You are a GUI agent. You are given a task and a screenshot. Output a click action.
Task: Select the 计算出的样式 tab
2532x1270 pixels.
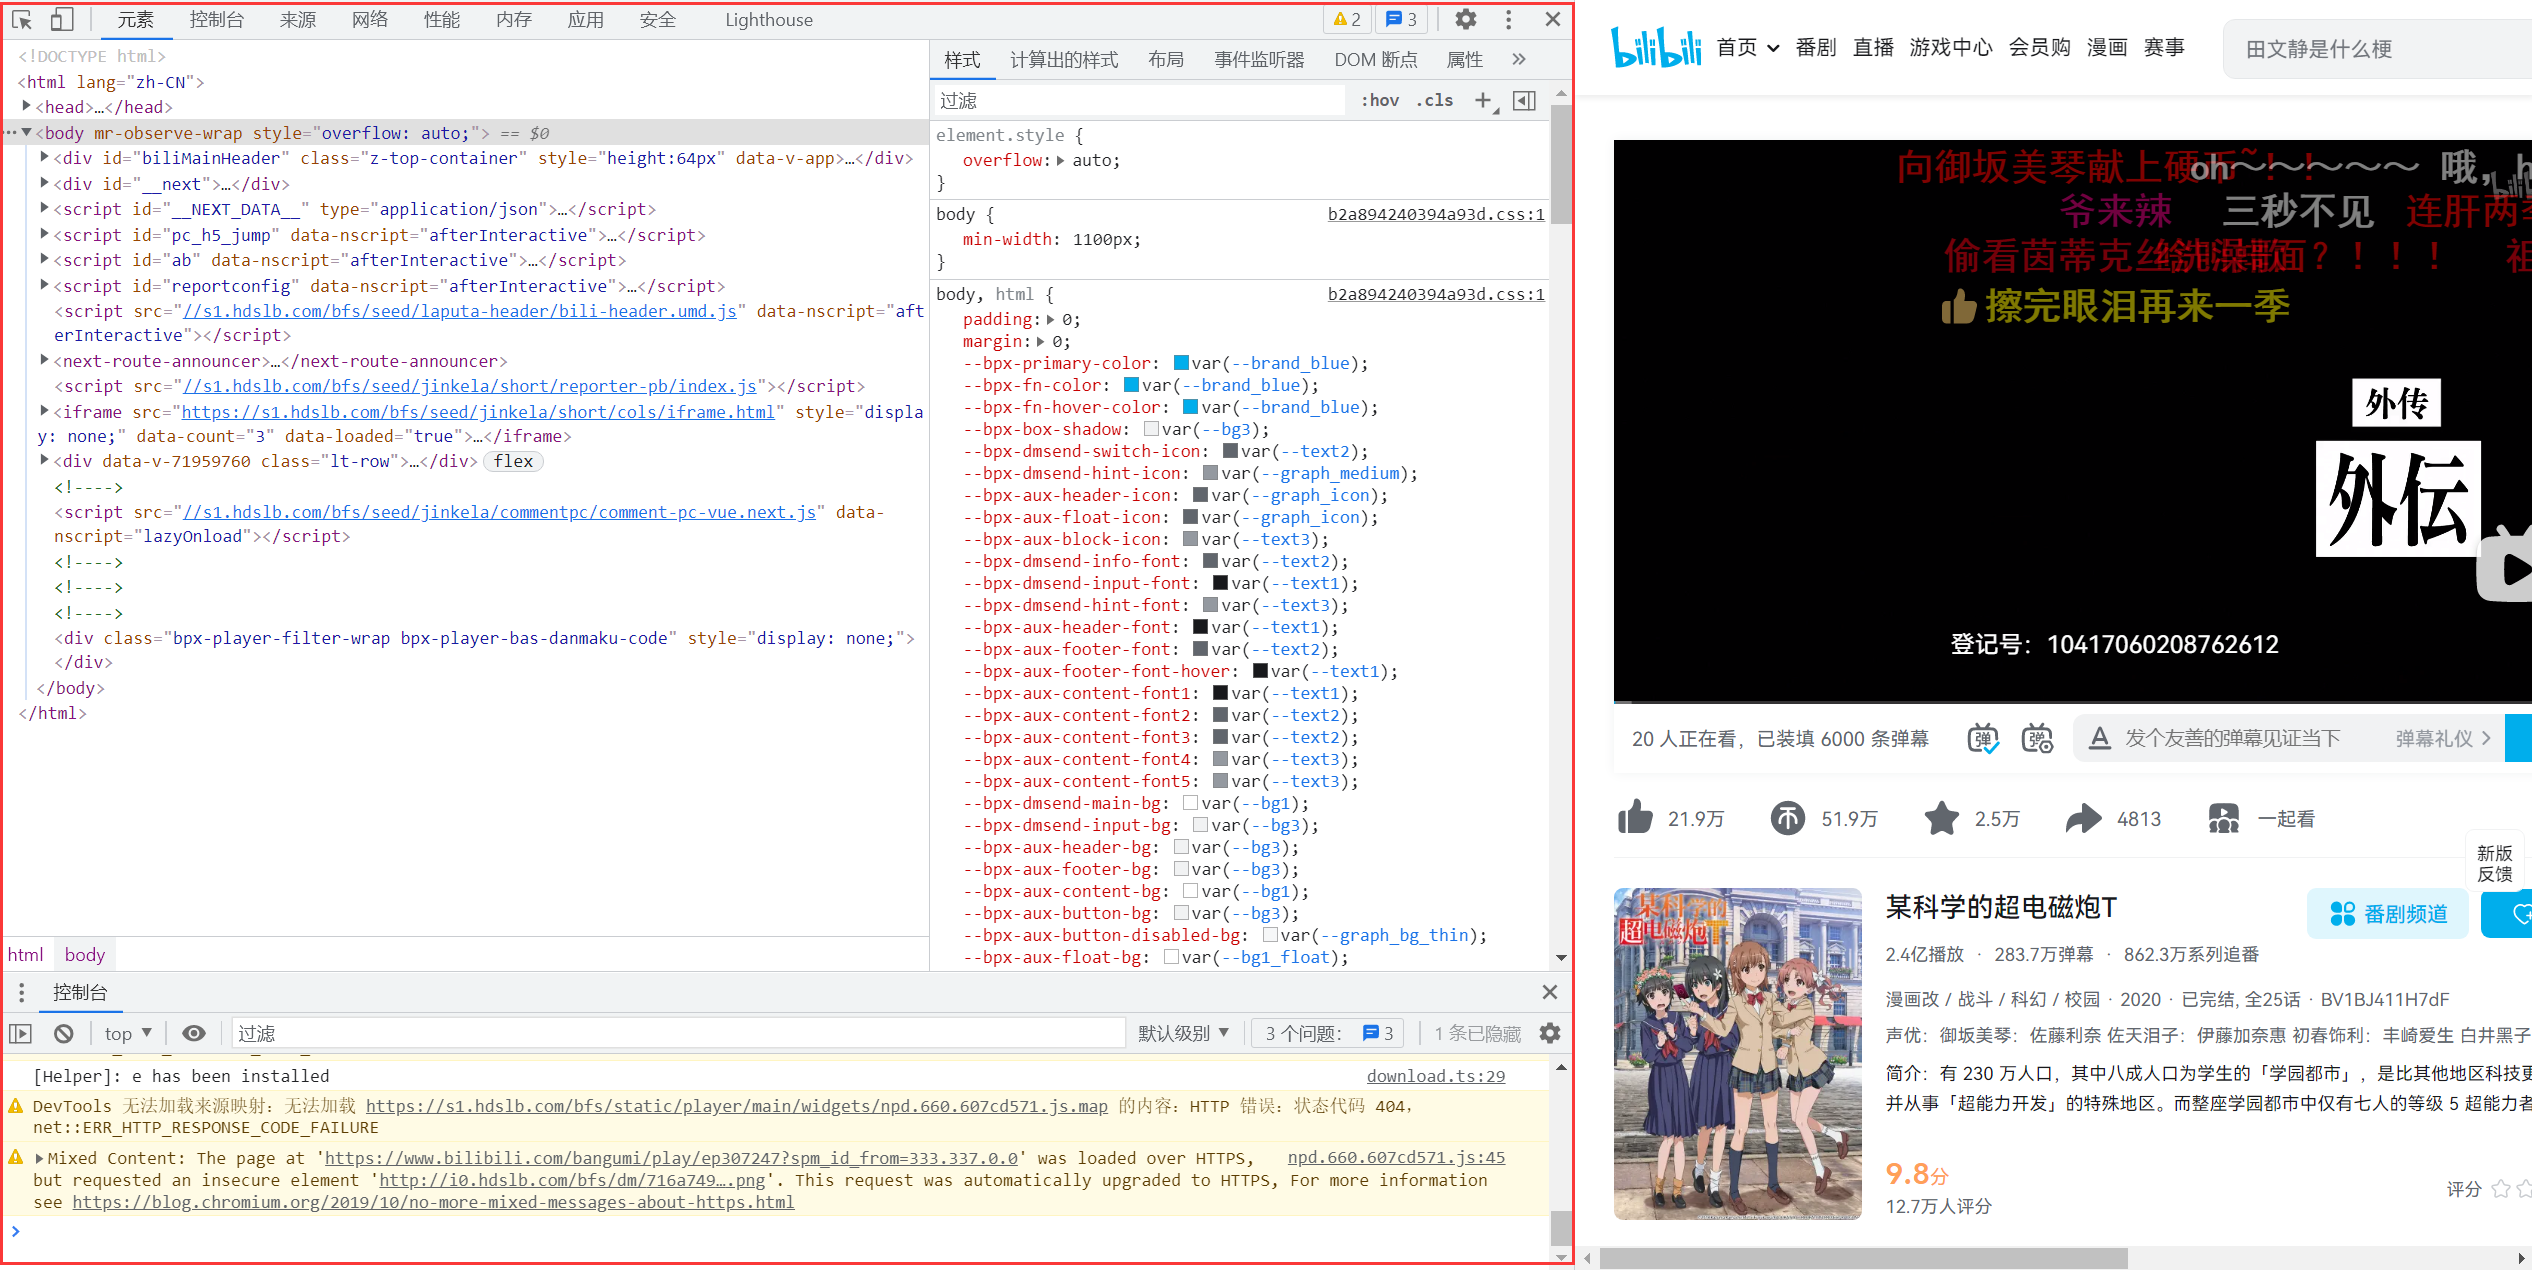[1064, 60]
